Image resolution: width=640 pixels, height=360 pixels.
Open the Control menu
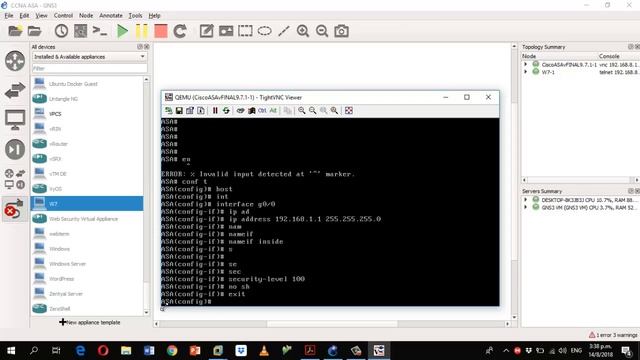click(x=63, y=16)
